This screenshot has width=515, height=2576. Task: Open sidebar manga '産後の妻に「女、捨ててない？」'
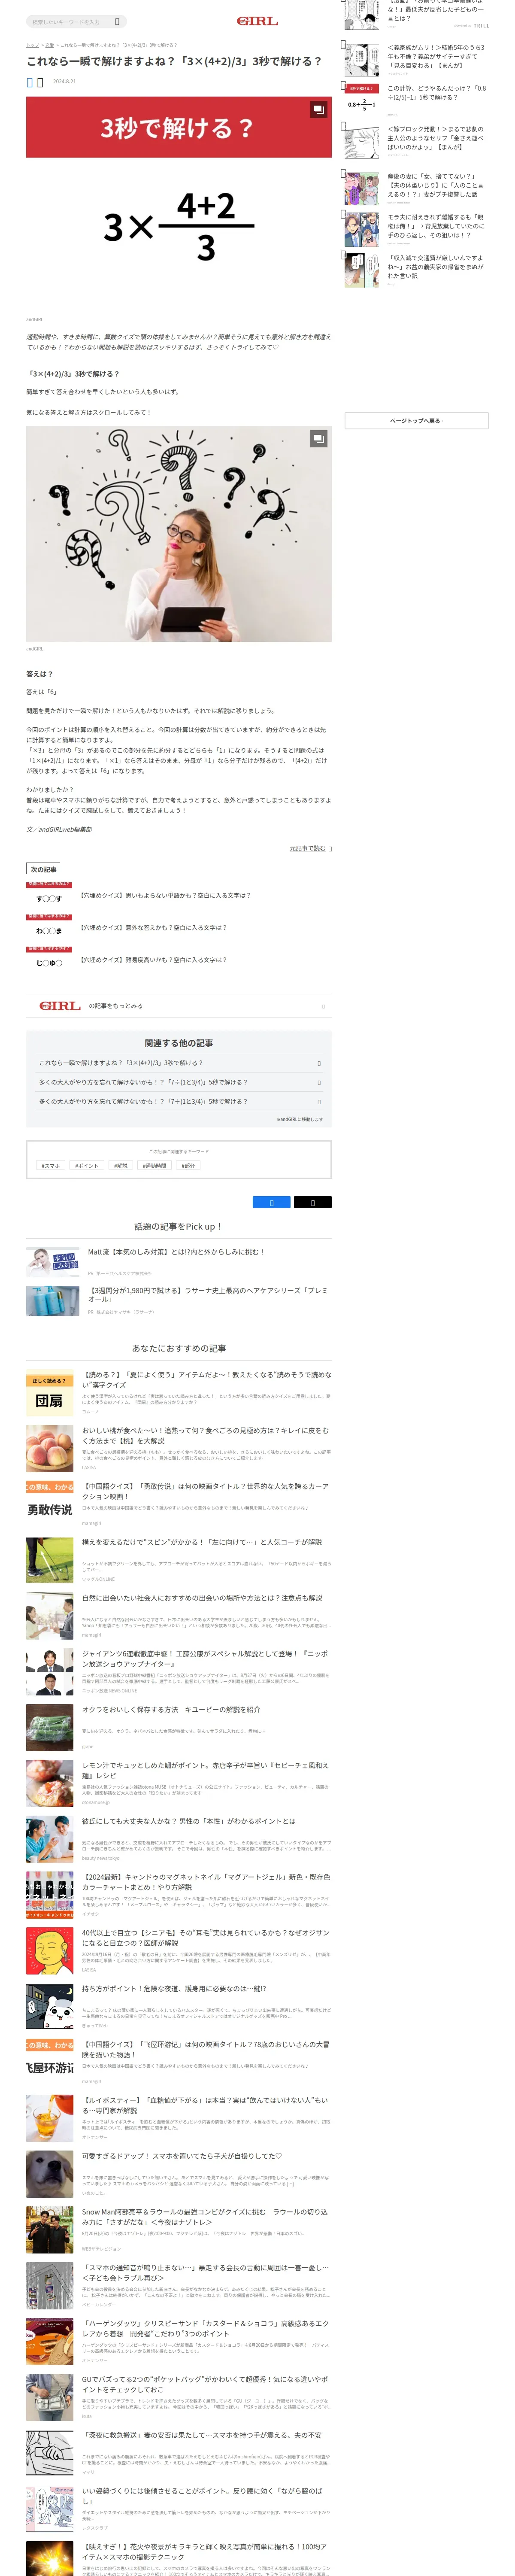click(436, 185)
